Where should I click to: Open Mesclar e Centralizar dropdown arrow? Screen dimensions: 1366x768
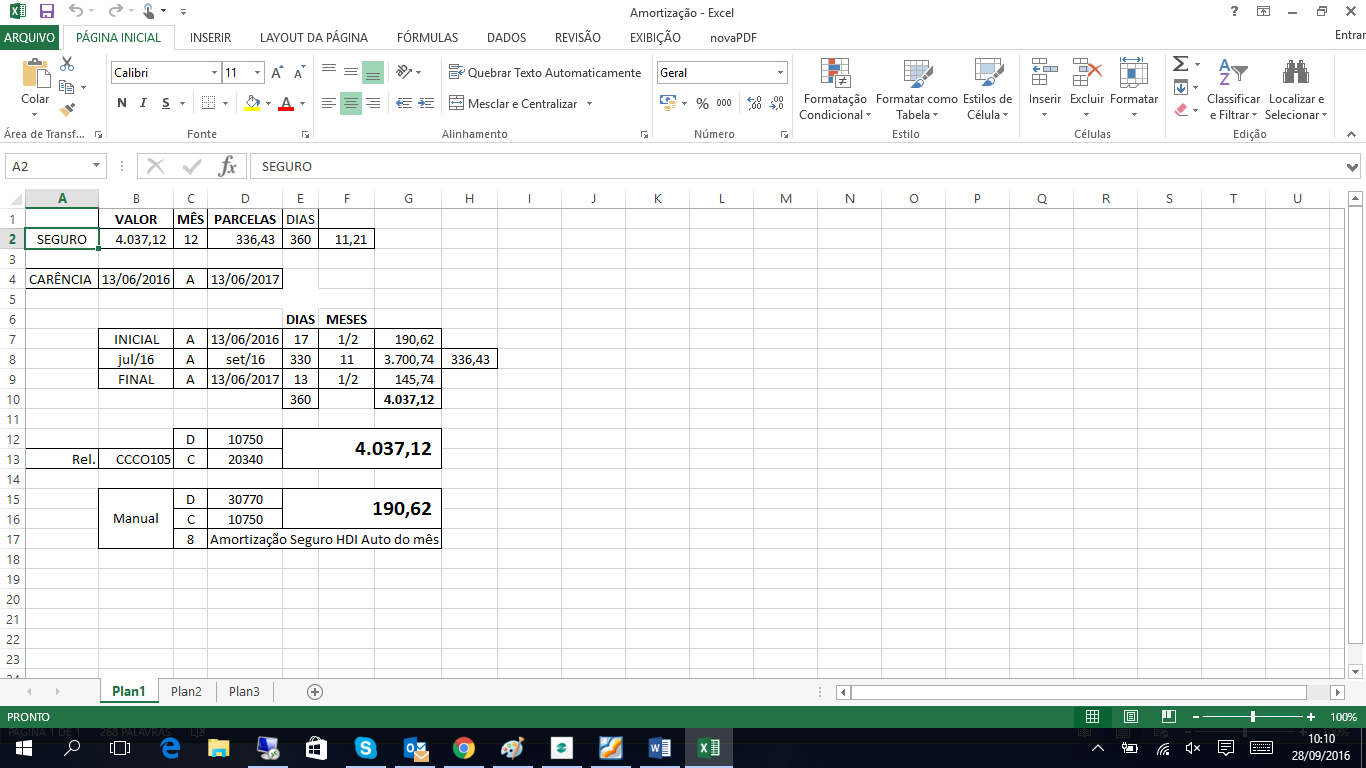pos(590,103)
